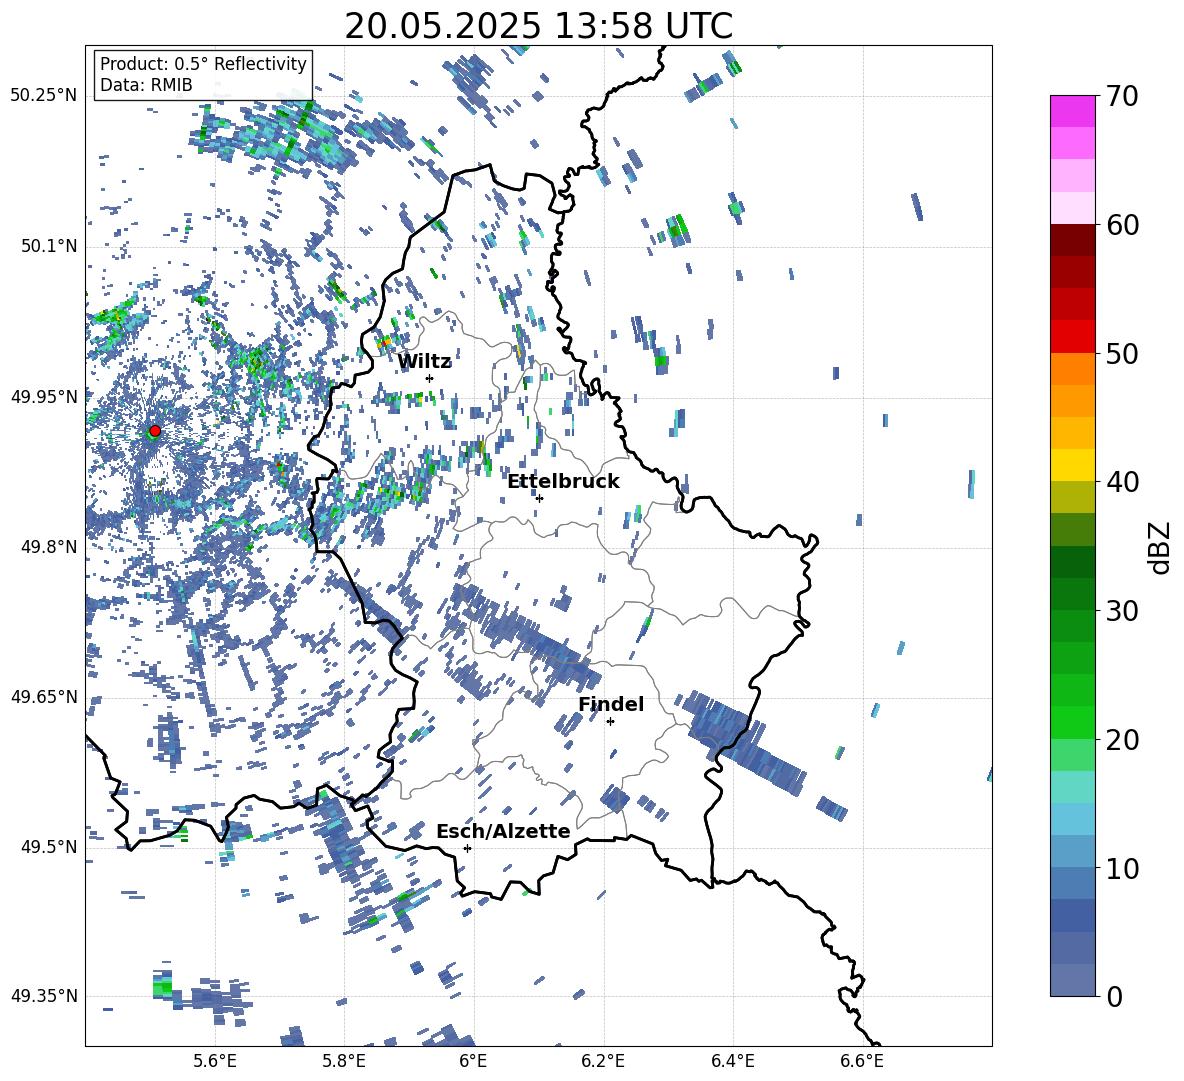Click the Esch/Alzette station cross marker
The image size is (1184, 1081).
pyautogui.click(x=467, y=848)
